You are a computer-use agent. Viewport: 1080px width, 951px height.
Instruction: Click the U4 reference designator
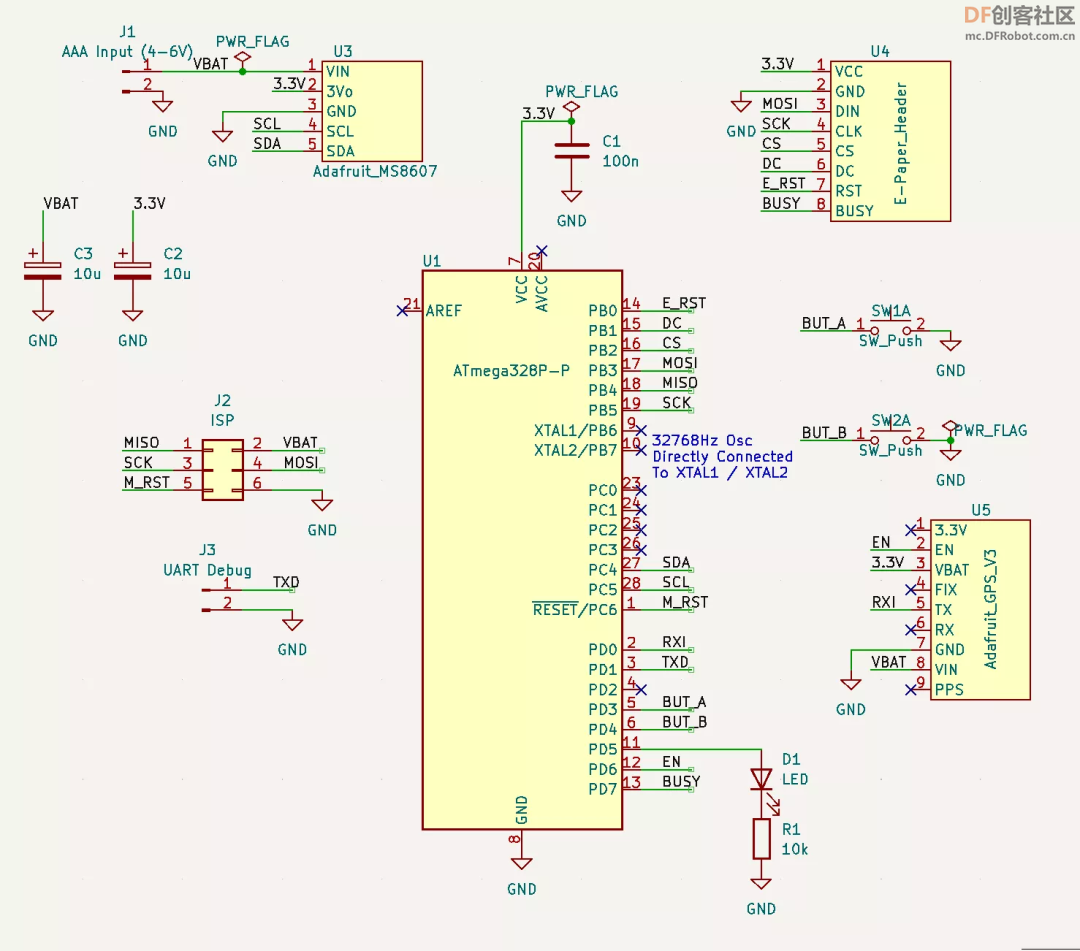pyautogui.click(x=880, y=52)
